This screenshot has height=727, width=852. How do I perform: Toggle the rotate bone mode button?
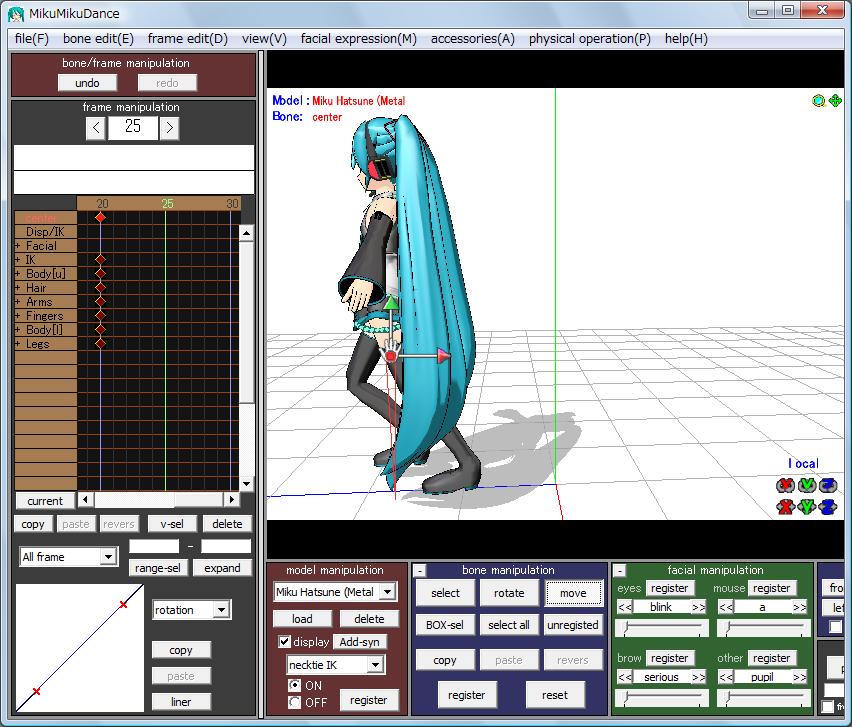(x=509, y=593)
